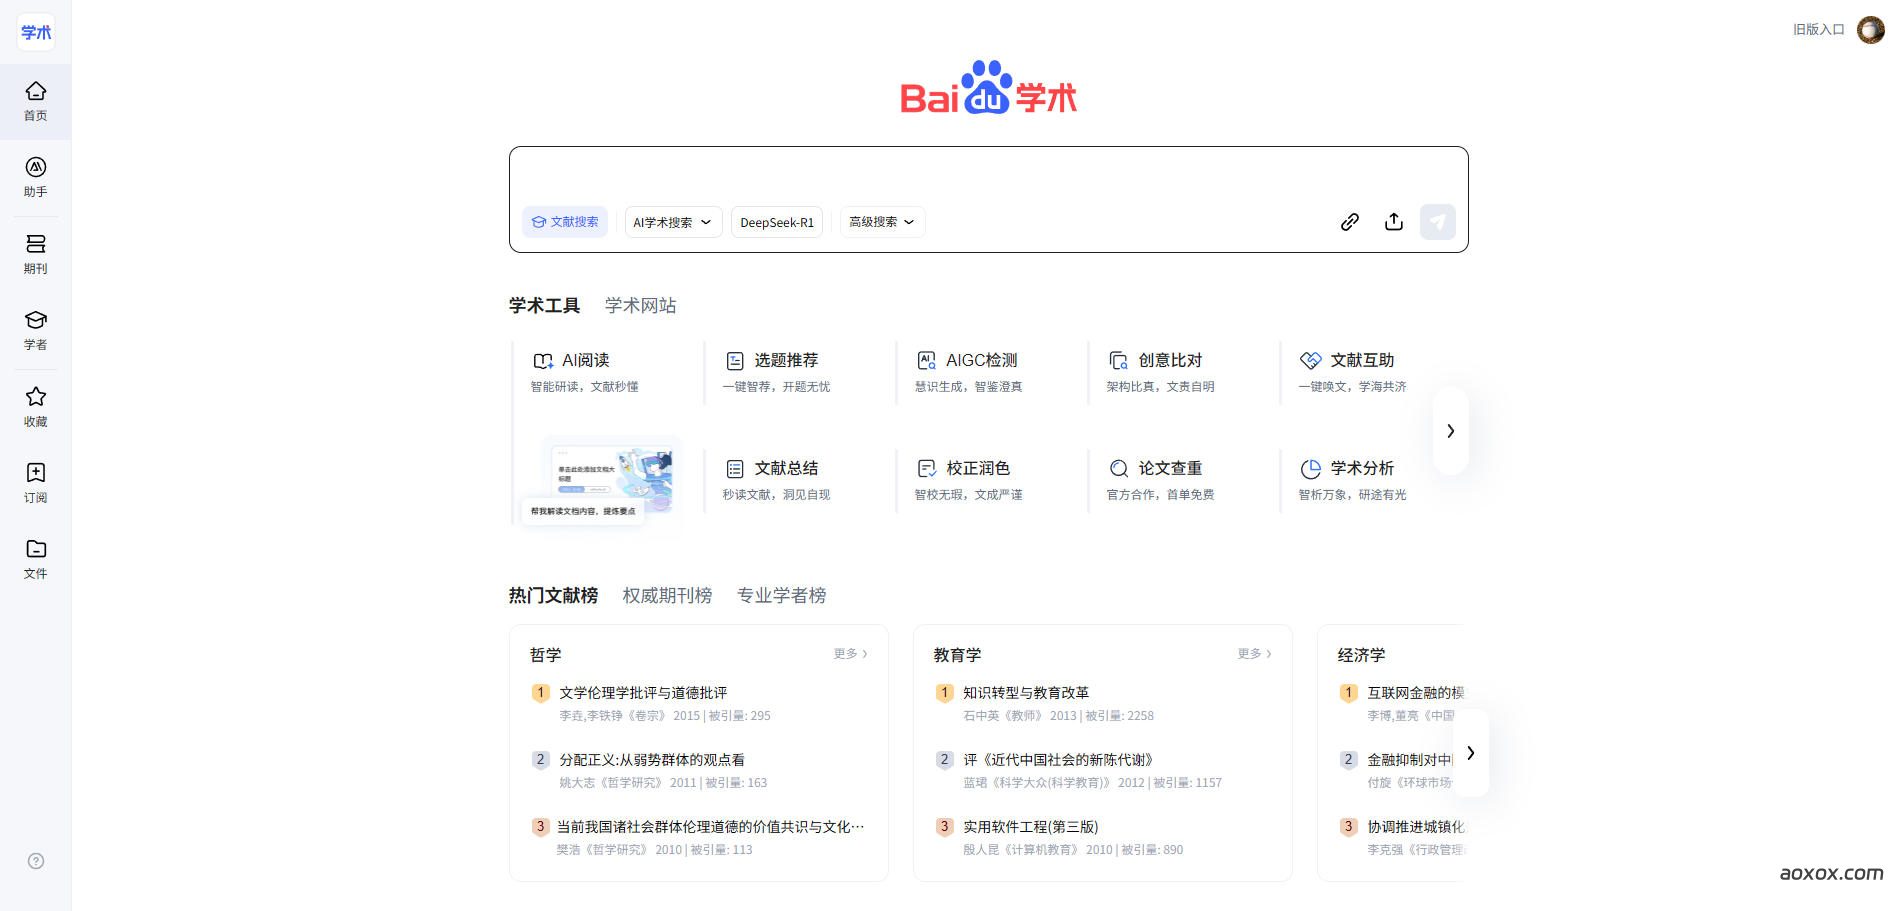The width and height of the screenshot is (1904, 911).
Task: Click the Baidu 学术 main logo
Action: (988, 88)
